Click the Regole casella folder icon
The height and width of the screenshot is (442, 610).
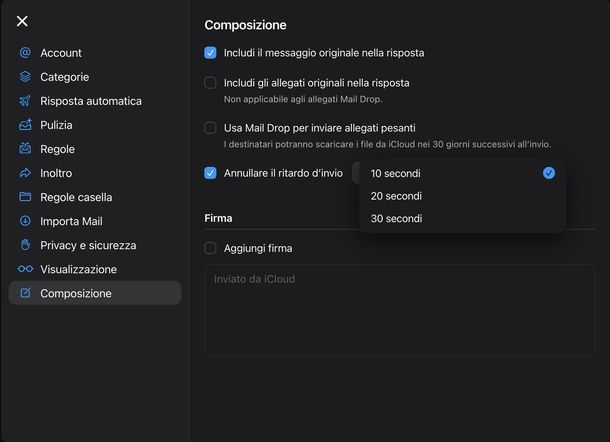(25, 197)
